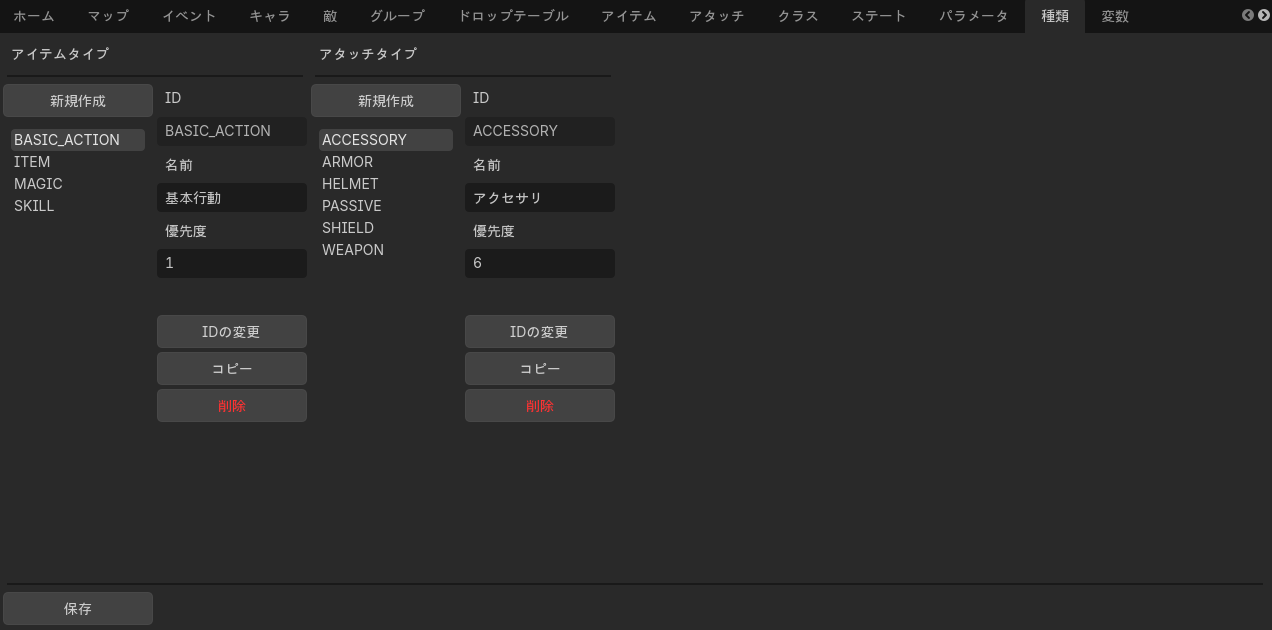Click the left tab-scroll arrow icon
The height and width of the screenshot is (630, 1272).
1248,15
